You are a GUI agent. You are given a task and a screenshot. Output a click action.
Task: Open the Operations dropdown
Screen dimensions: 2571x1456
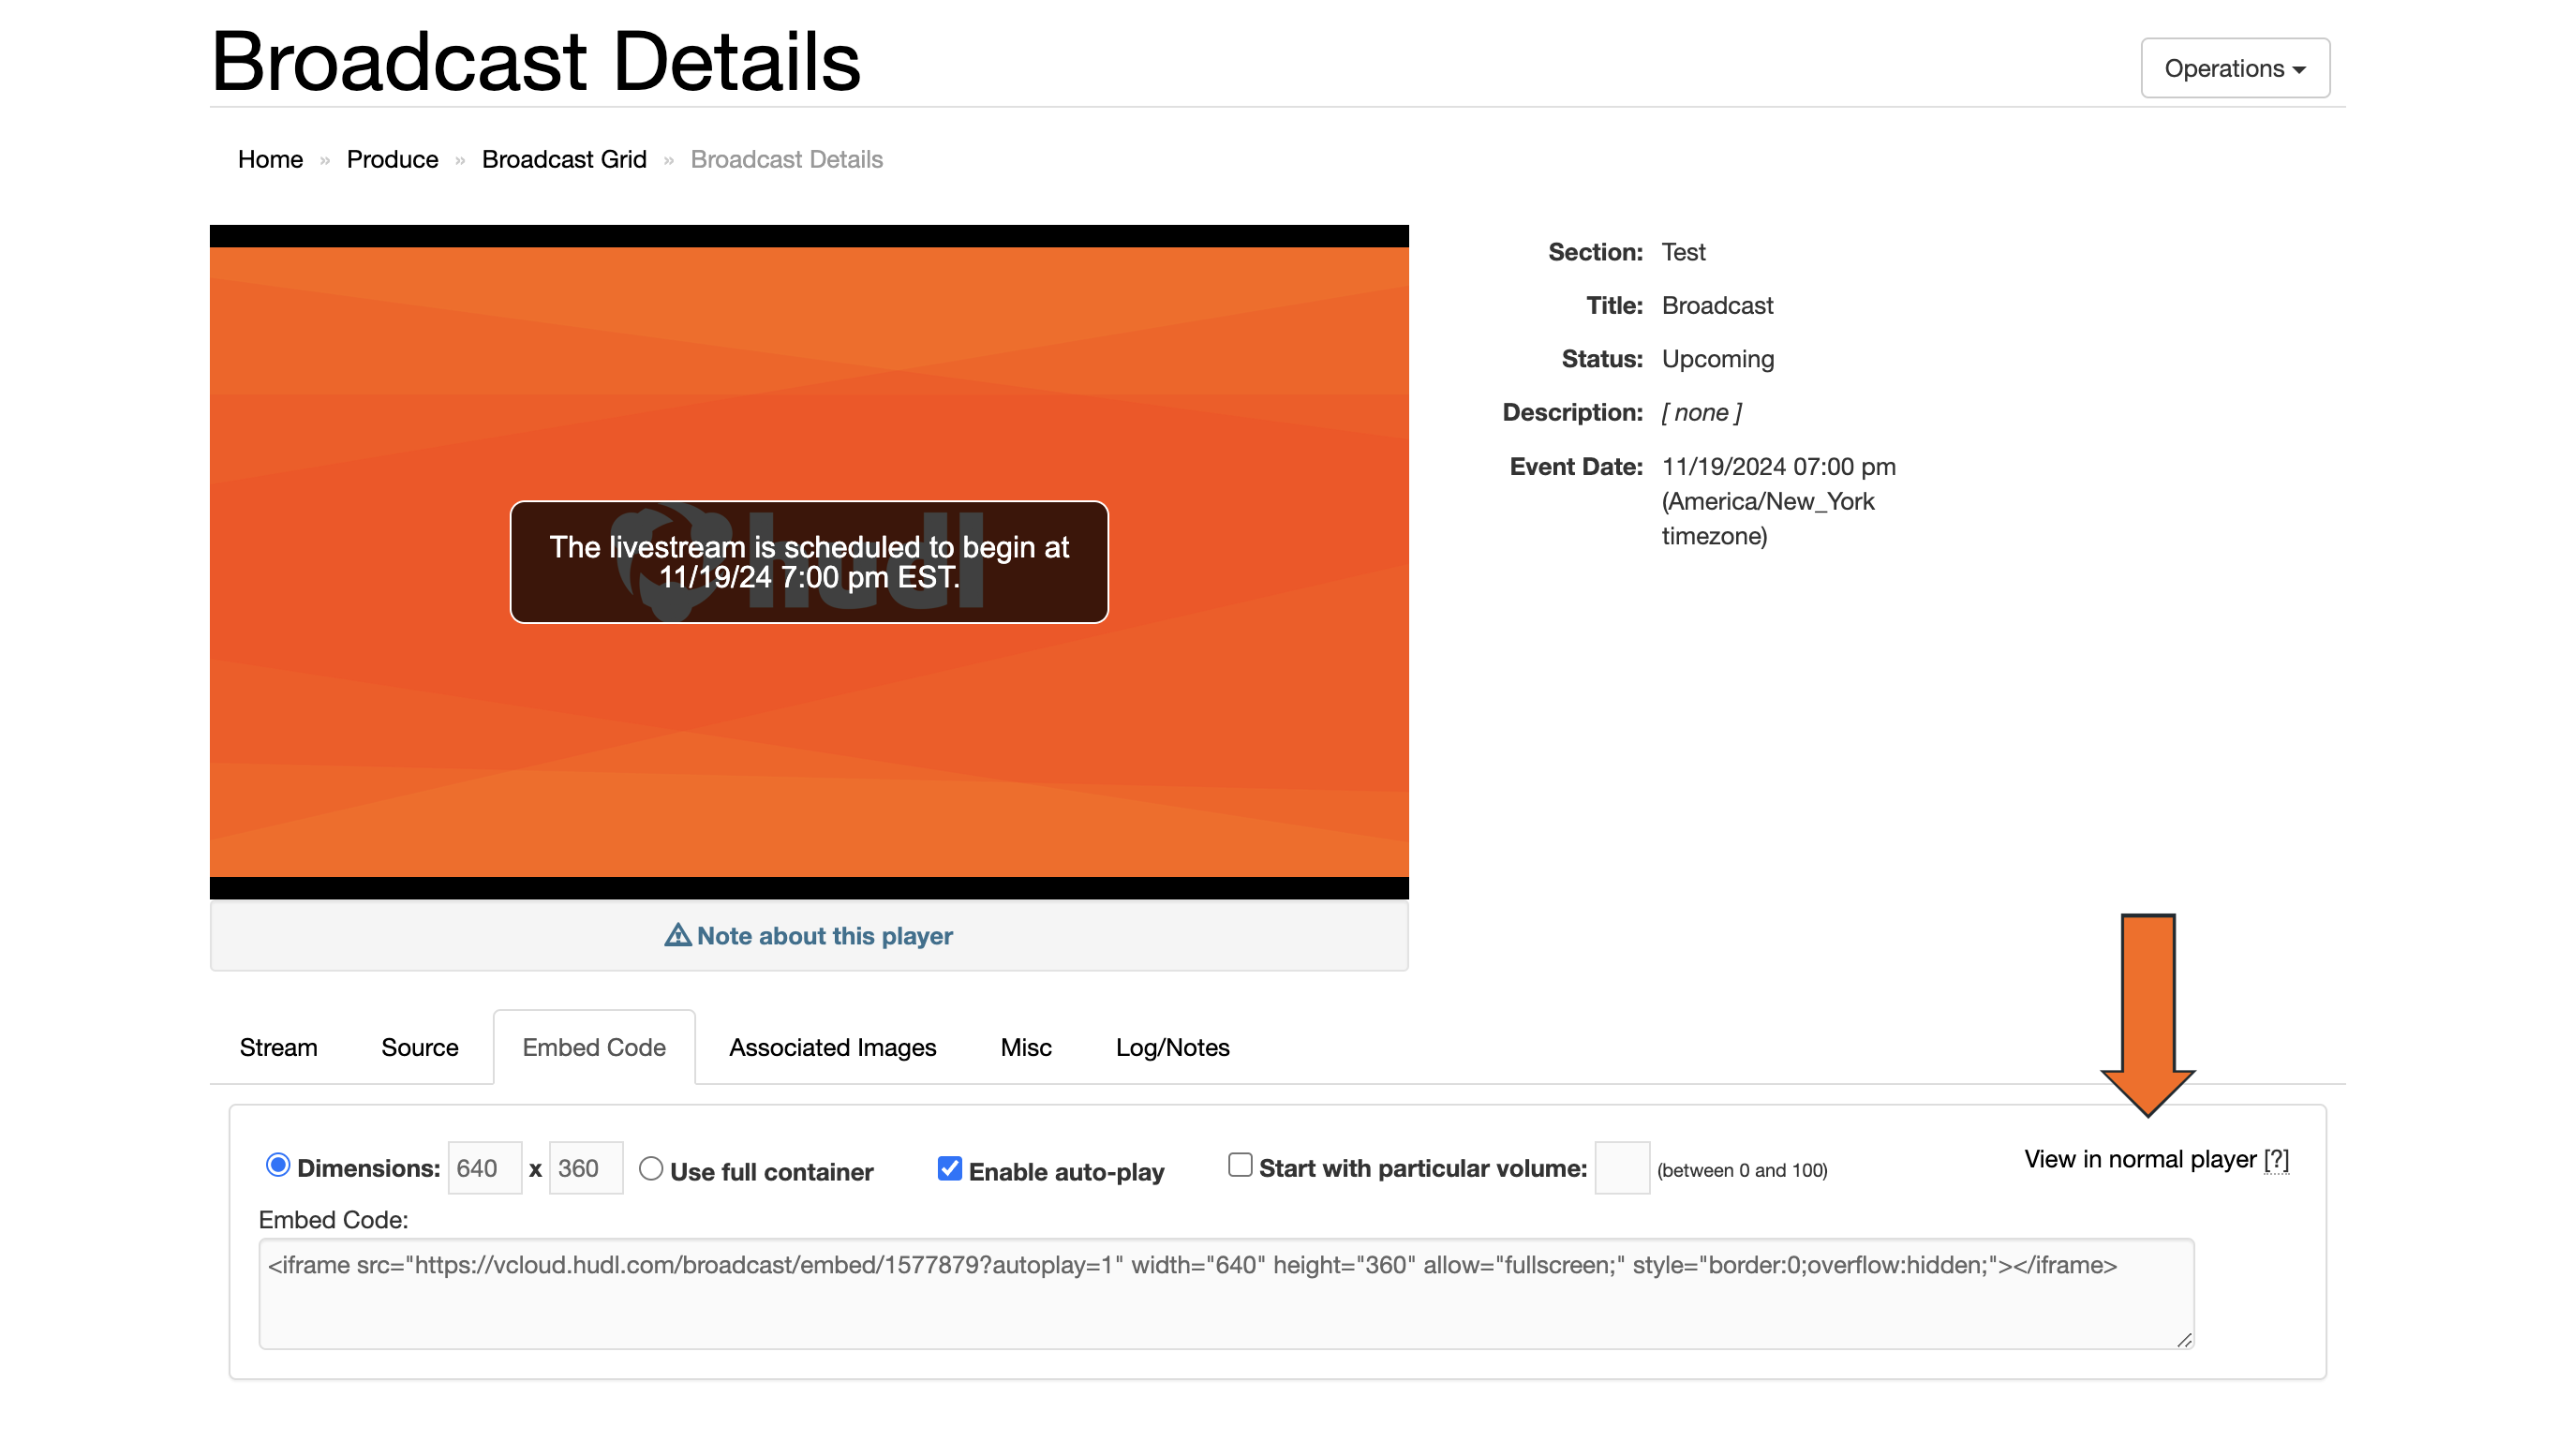pyautogui.click(x=2234, y=68)
